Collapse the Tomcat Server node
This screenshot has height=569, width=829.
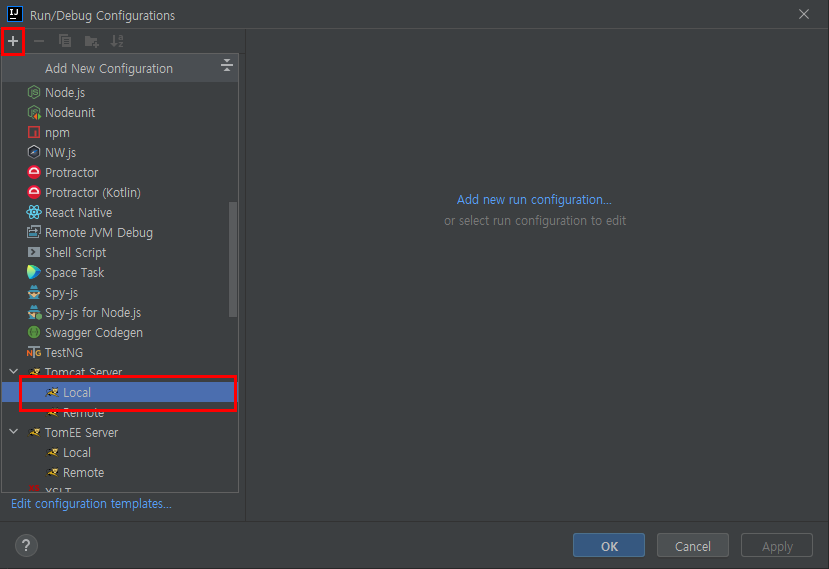coord(14,372)
